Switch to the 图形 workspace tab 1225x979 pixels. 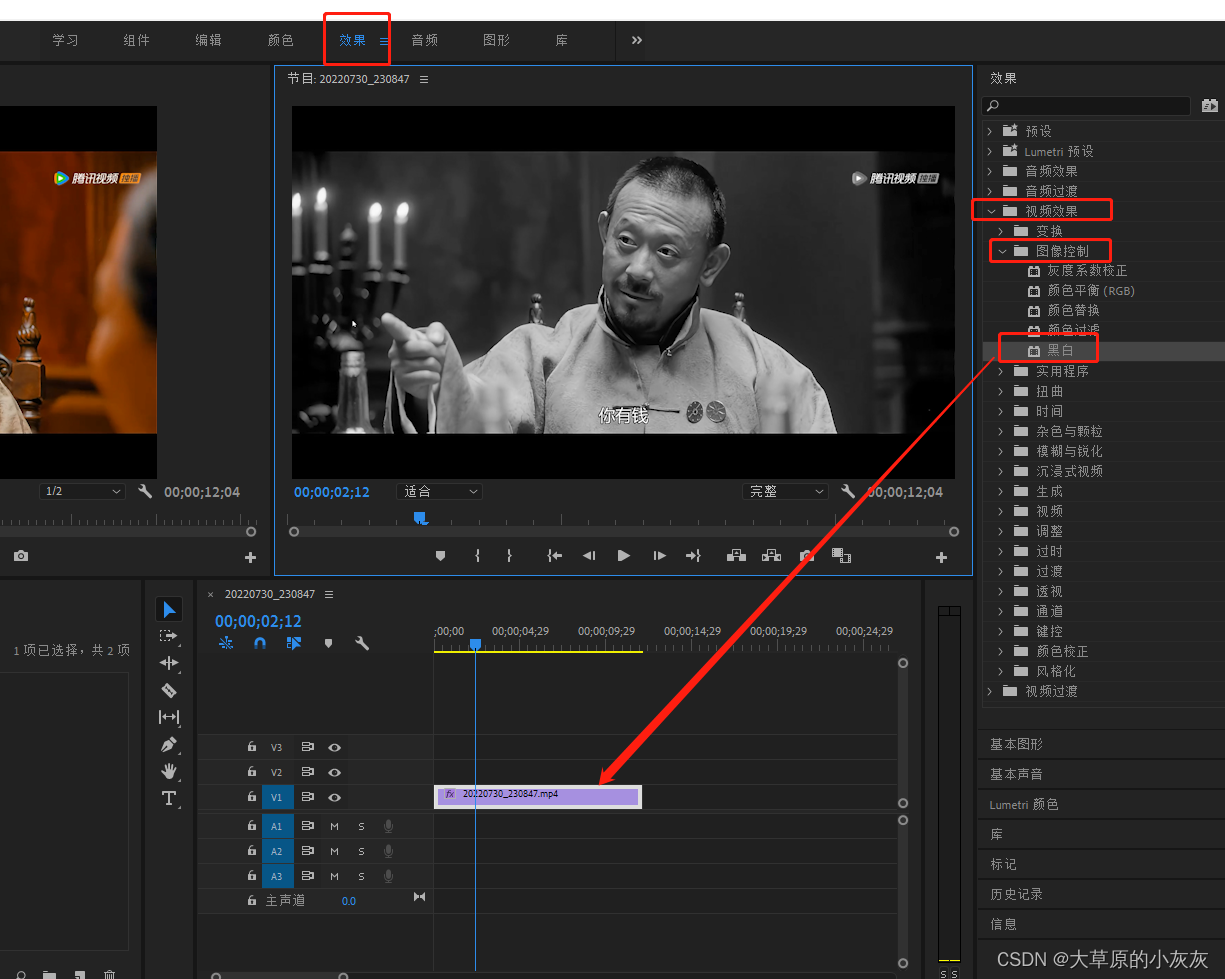496,40
